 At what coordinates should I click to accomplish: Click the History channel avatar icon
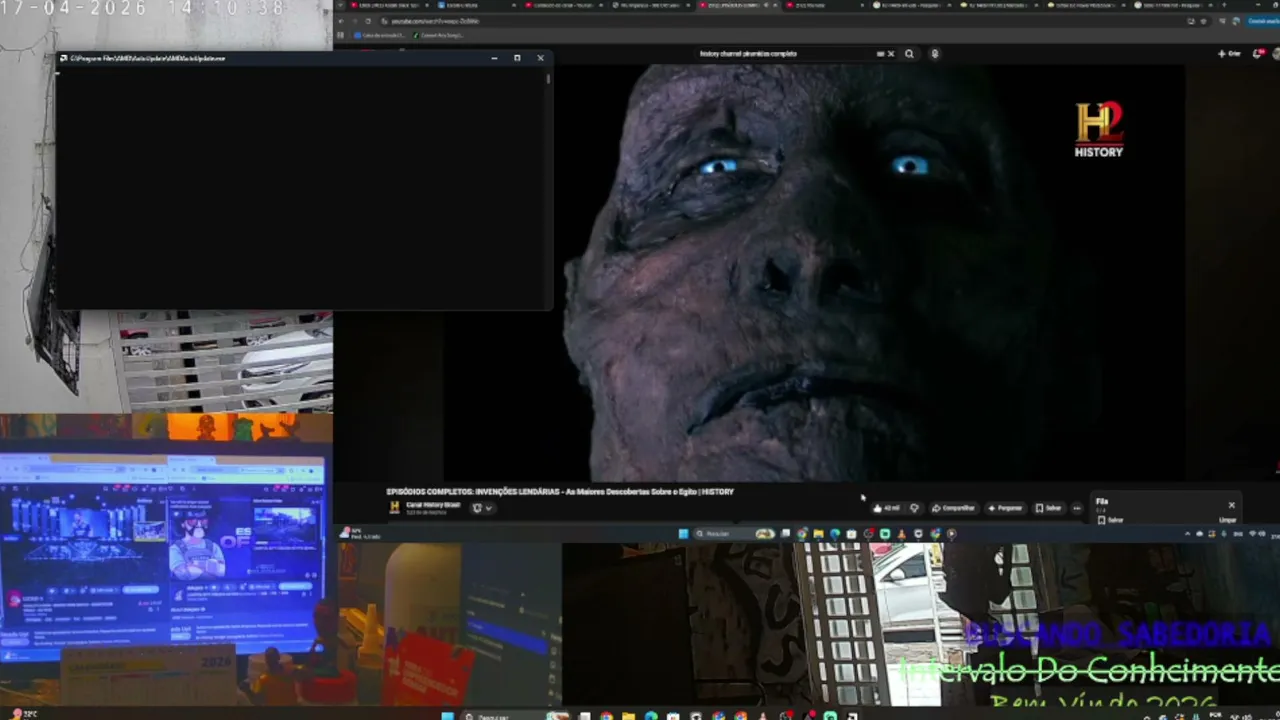394,508
